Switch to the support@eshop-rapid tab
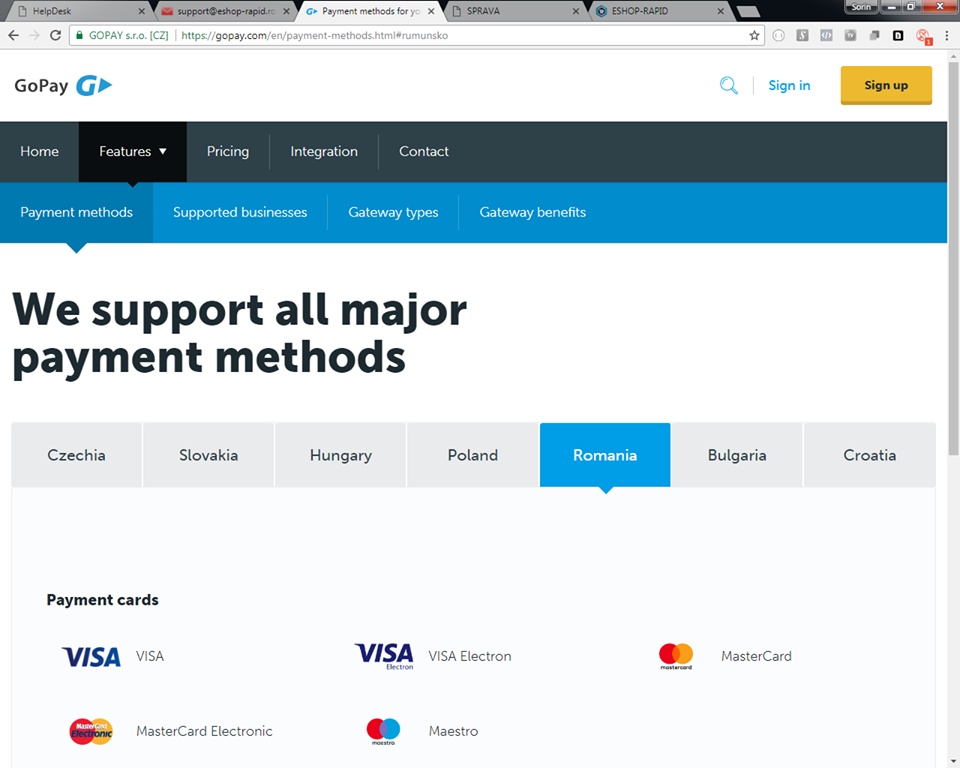 pos(225,11)
